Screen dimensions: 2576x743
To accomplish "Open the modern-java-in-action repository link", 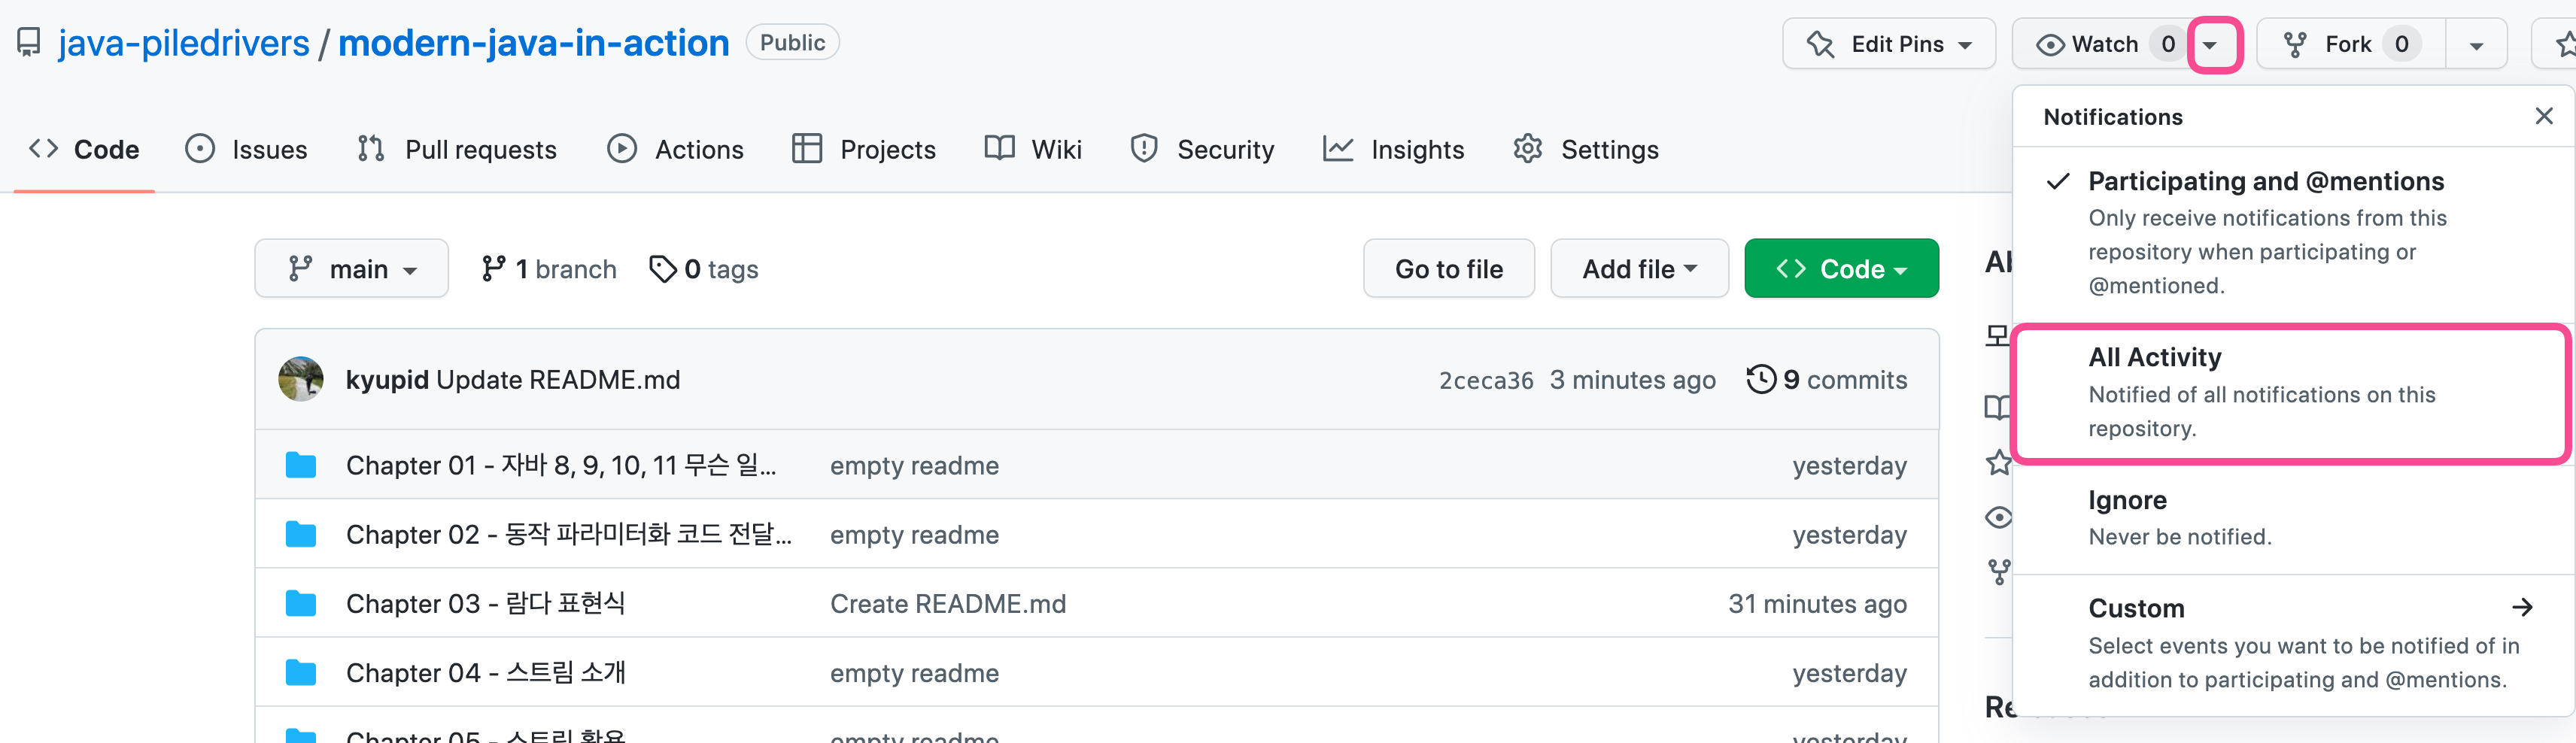I will tap(534, 43).
